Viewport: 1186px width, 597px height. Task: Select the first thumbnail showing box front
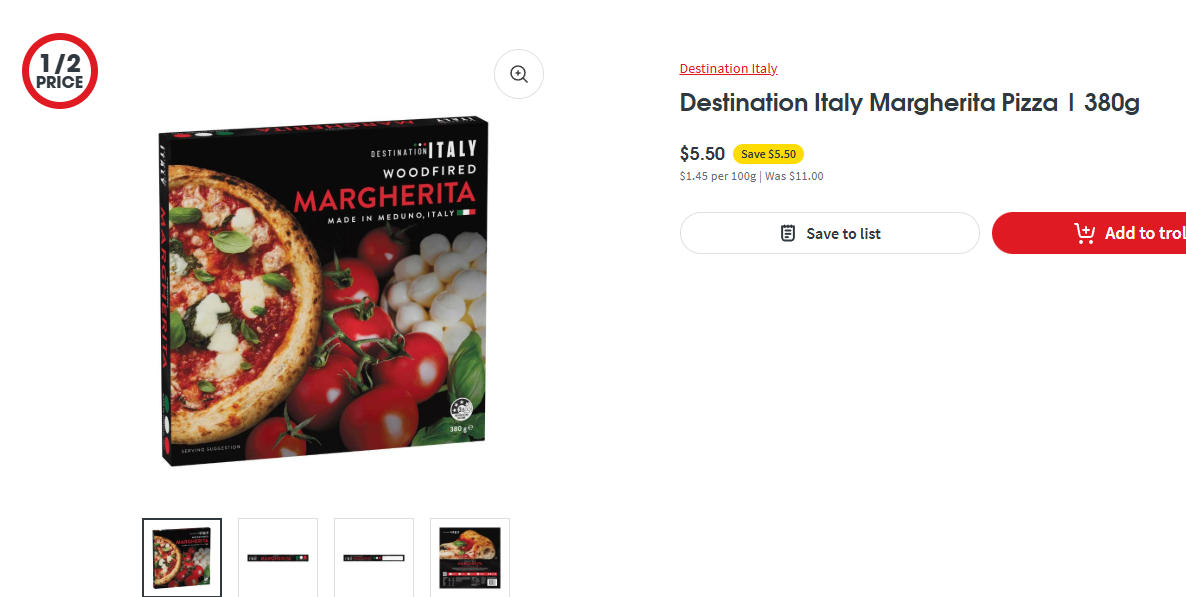[x=182, y=558]
